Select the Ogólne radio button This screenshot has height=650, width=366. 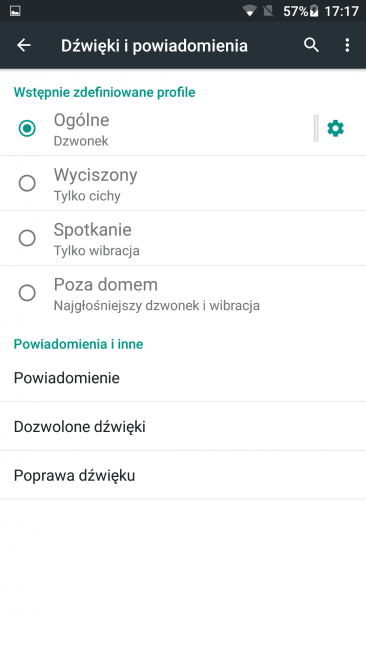pyautogui.click(x=27, y=128)
